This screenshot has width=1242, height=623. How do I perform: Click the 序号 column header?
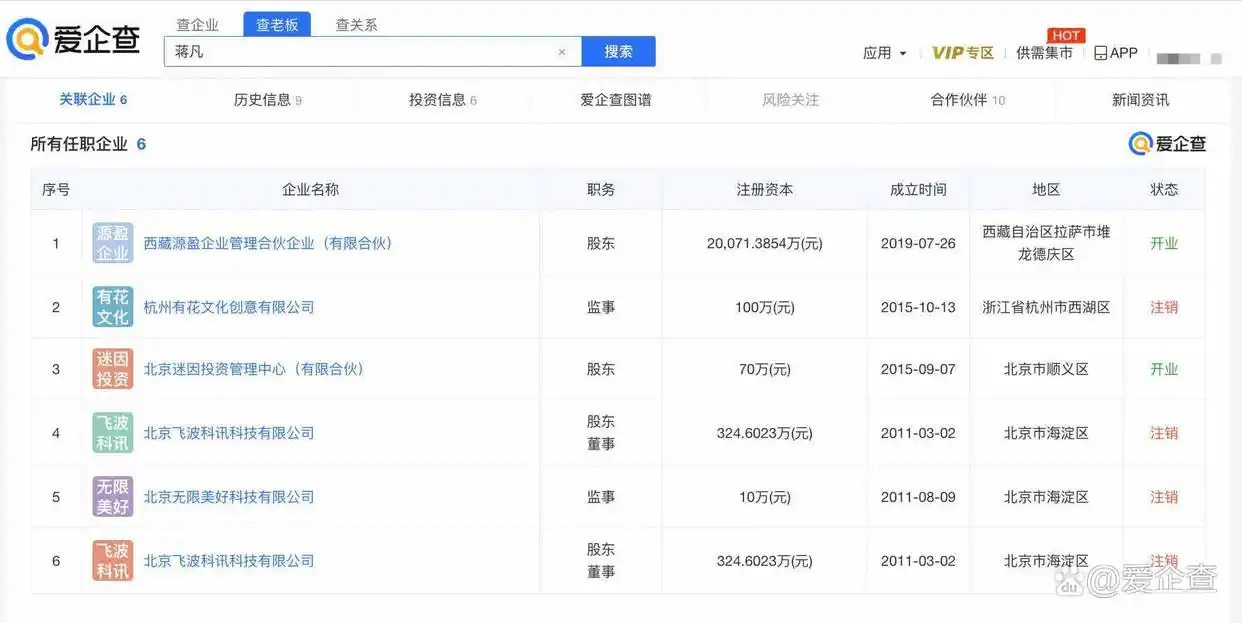click(56, 189)
